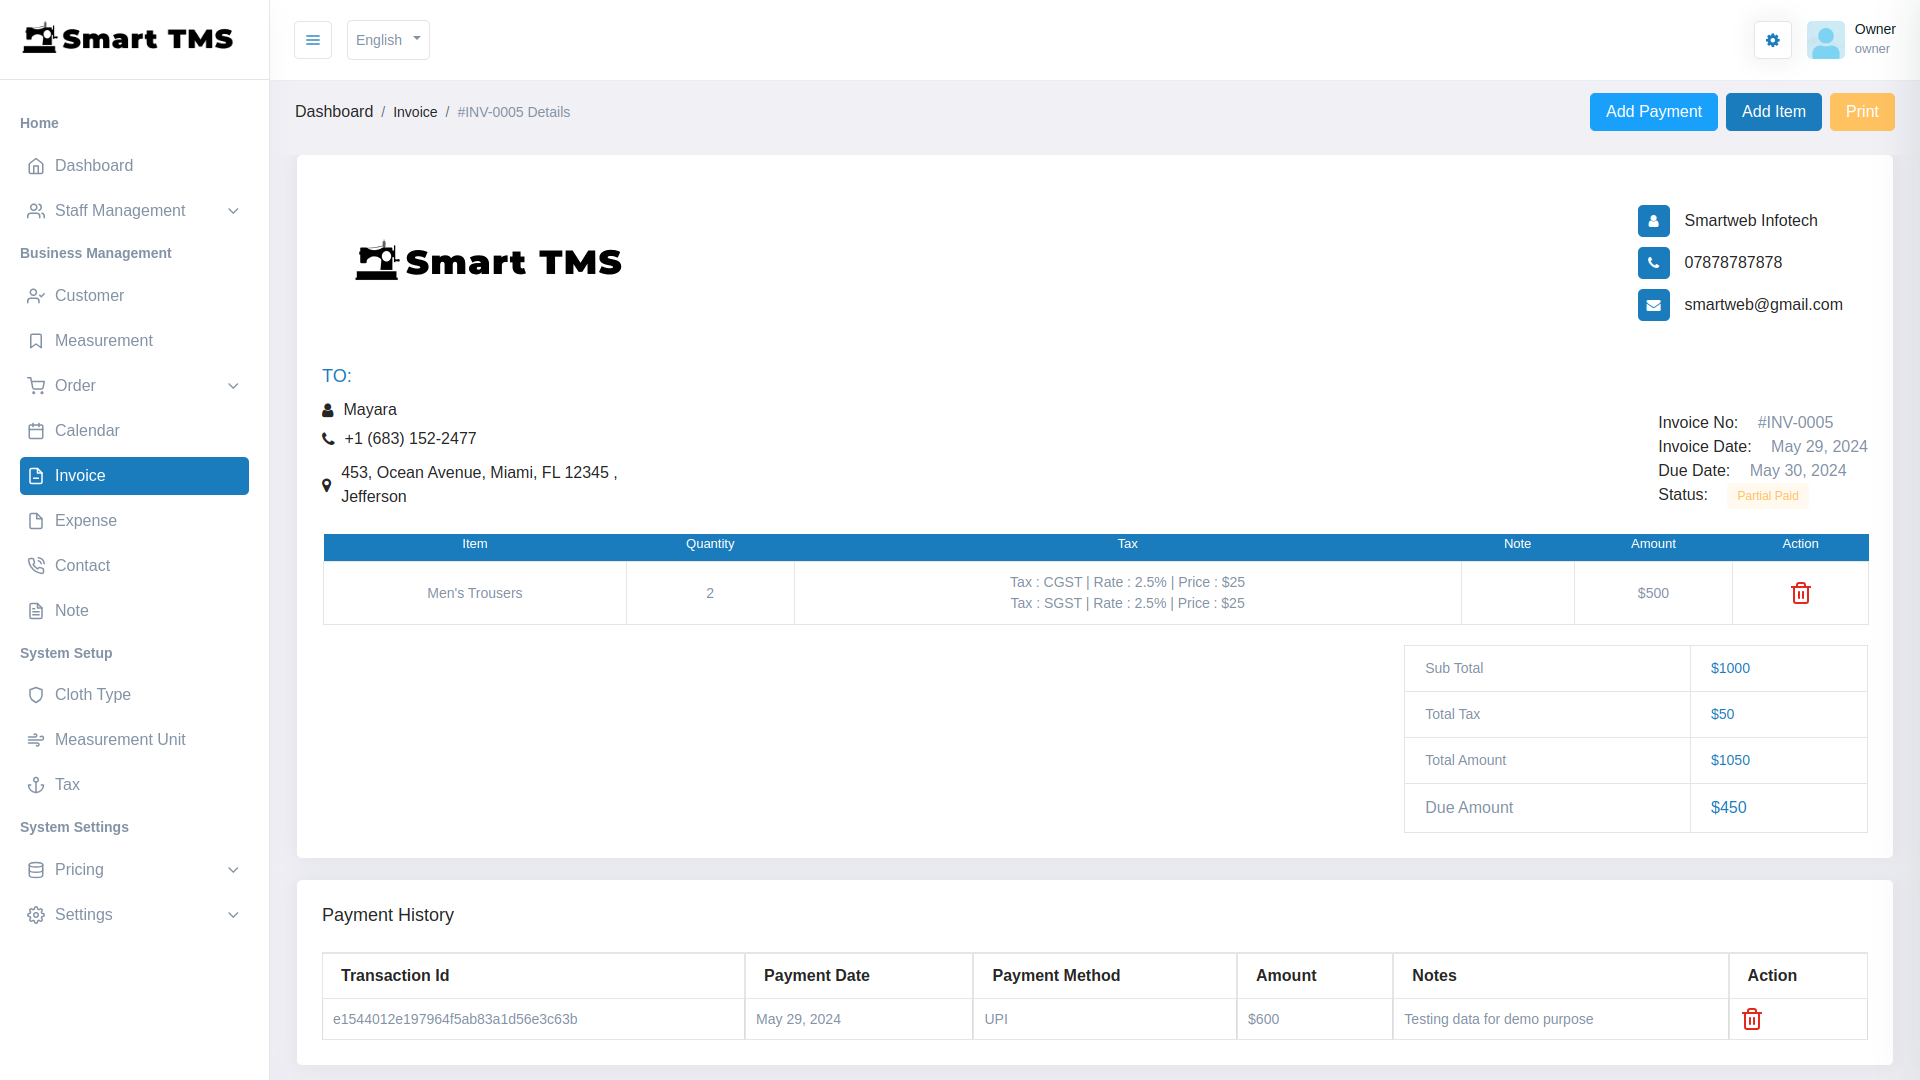
Task: Click the Measurement Unit sidebar entry
Action: pyautogui.click(x=120, y=739)
